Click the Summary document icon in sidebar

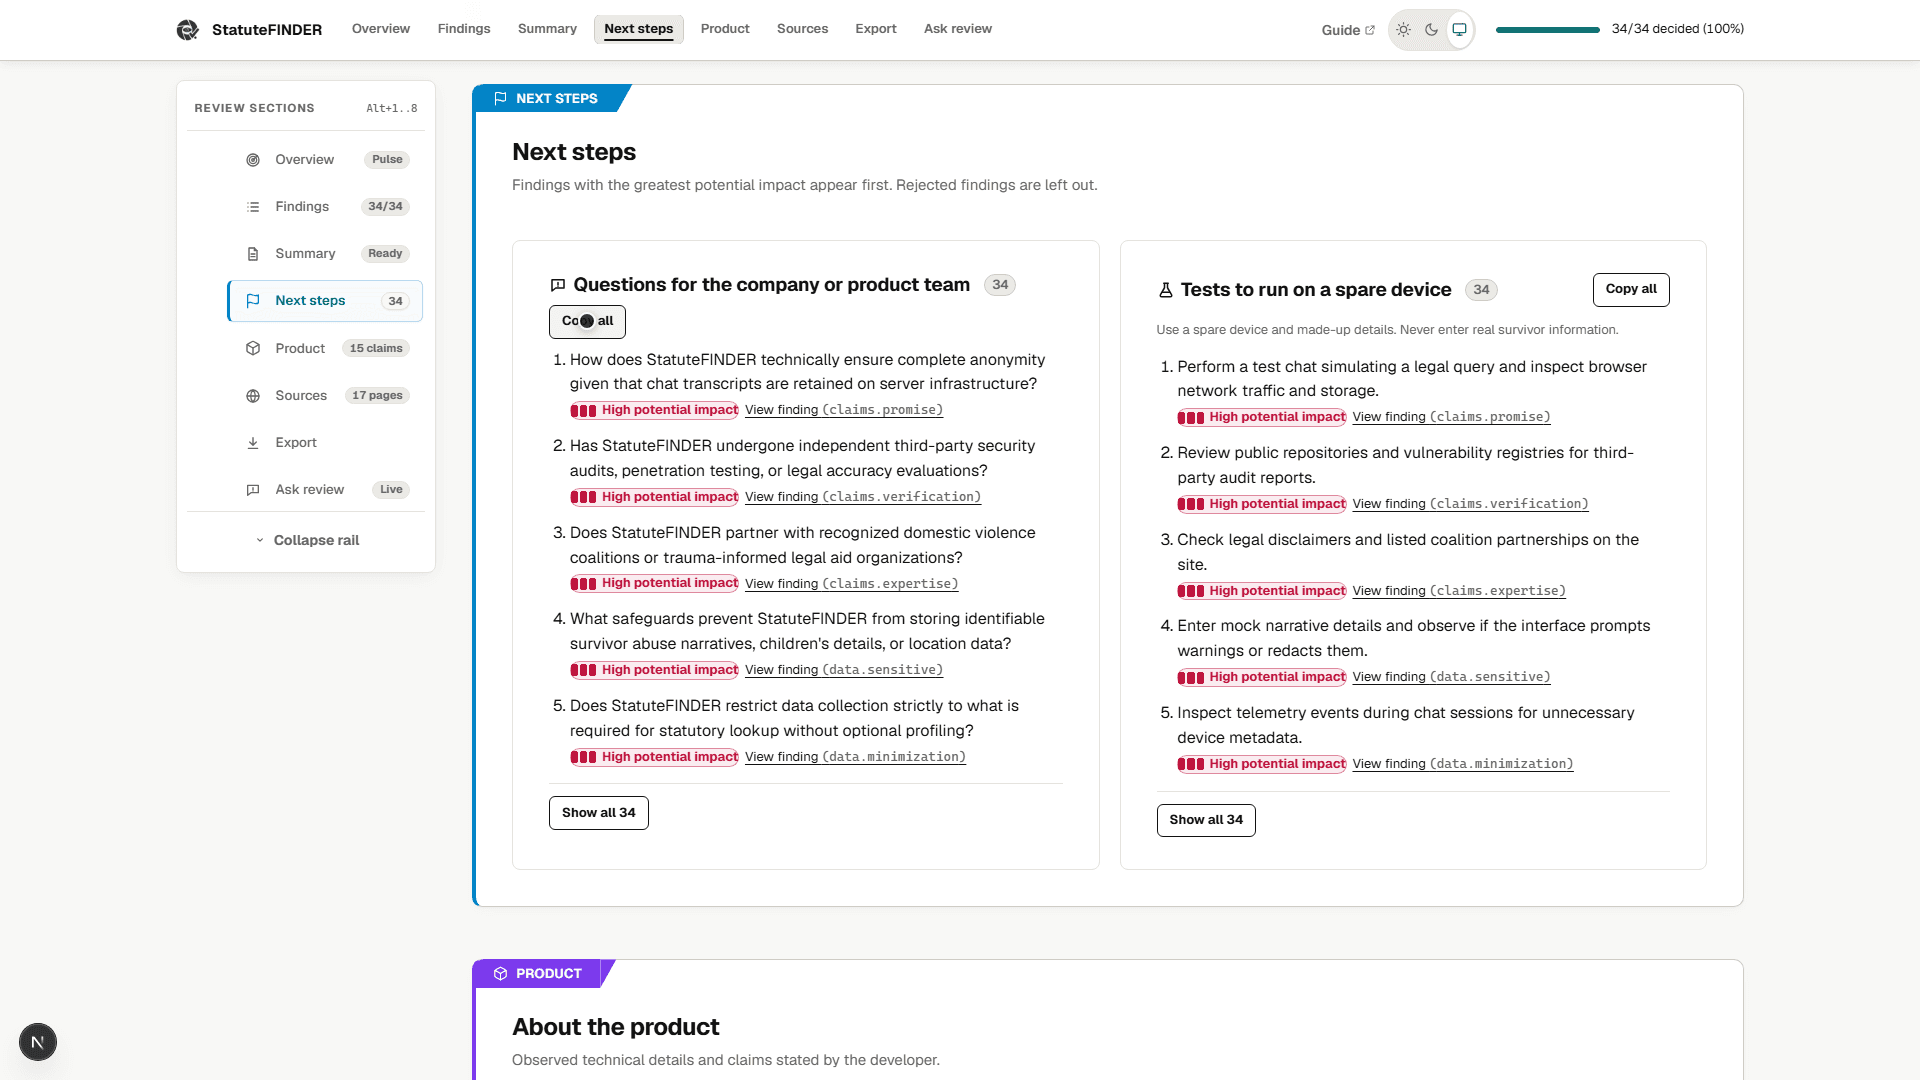click(x=253, y=254)
